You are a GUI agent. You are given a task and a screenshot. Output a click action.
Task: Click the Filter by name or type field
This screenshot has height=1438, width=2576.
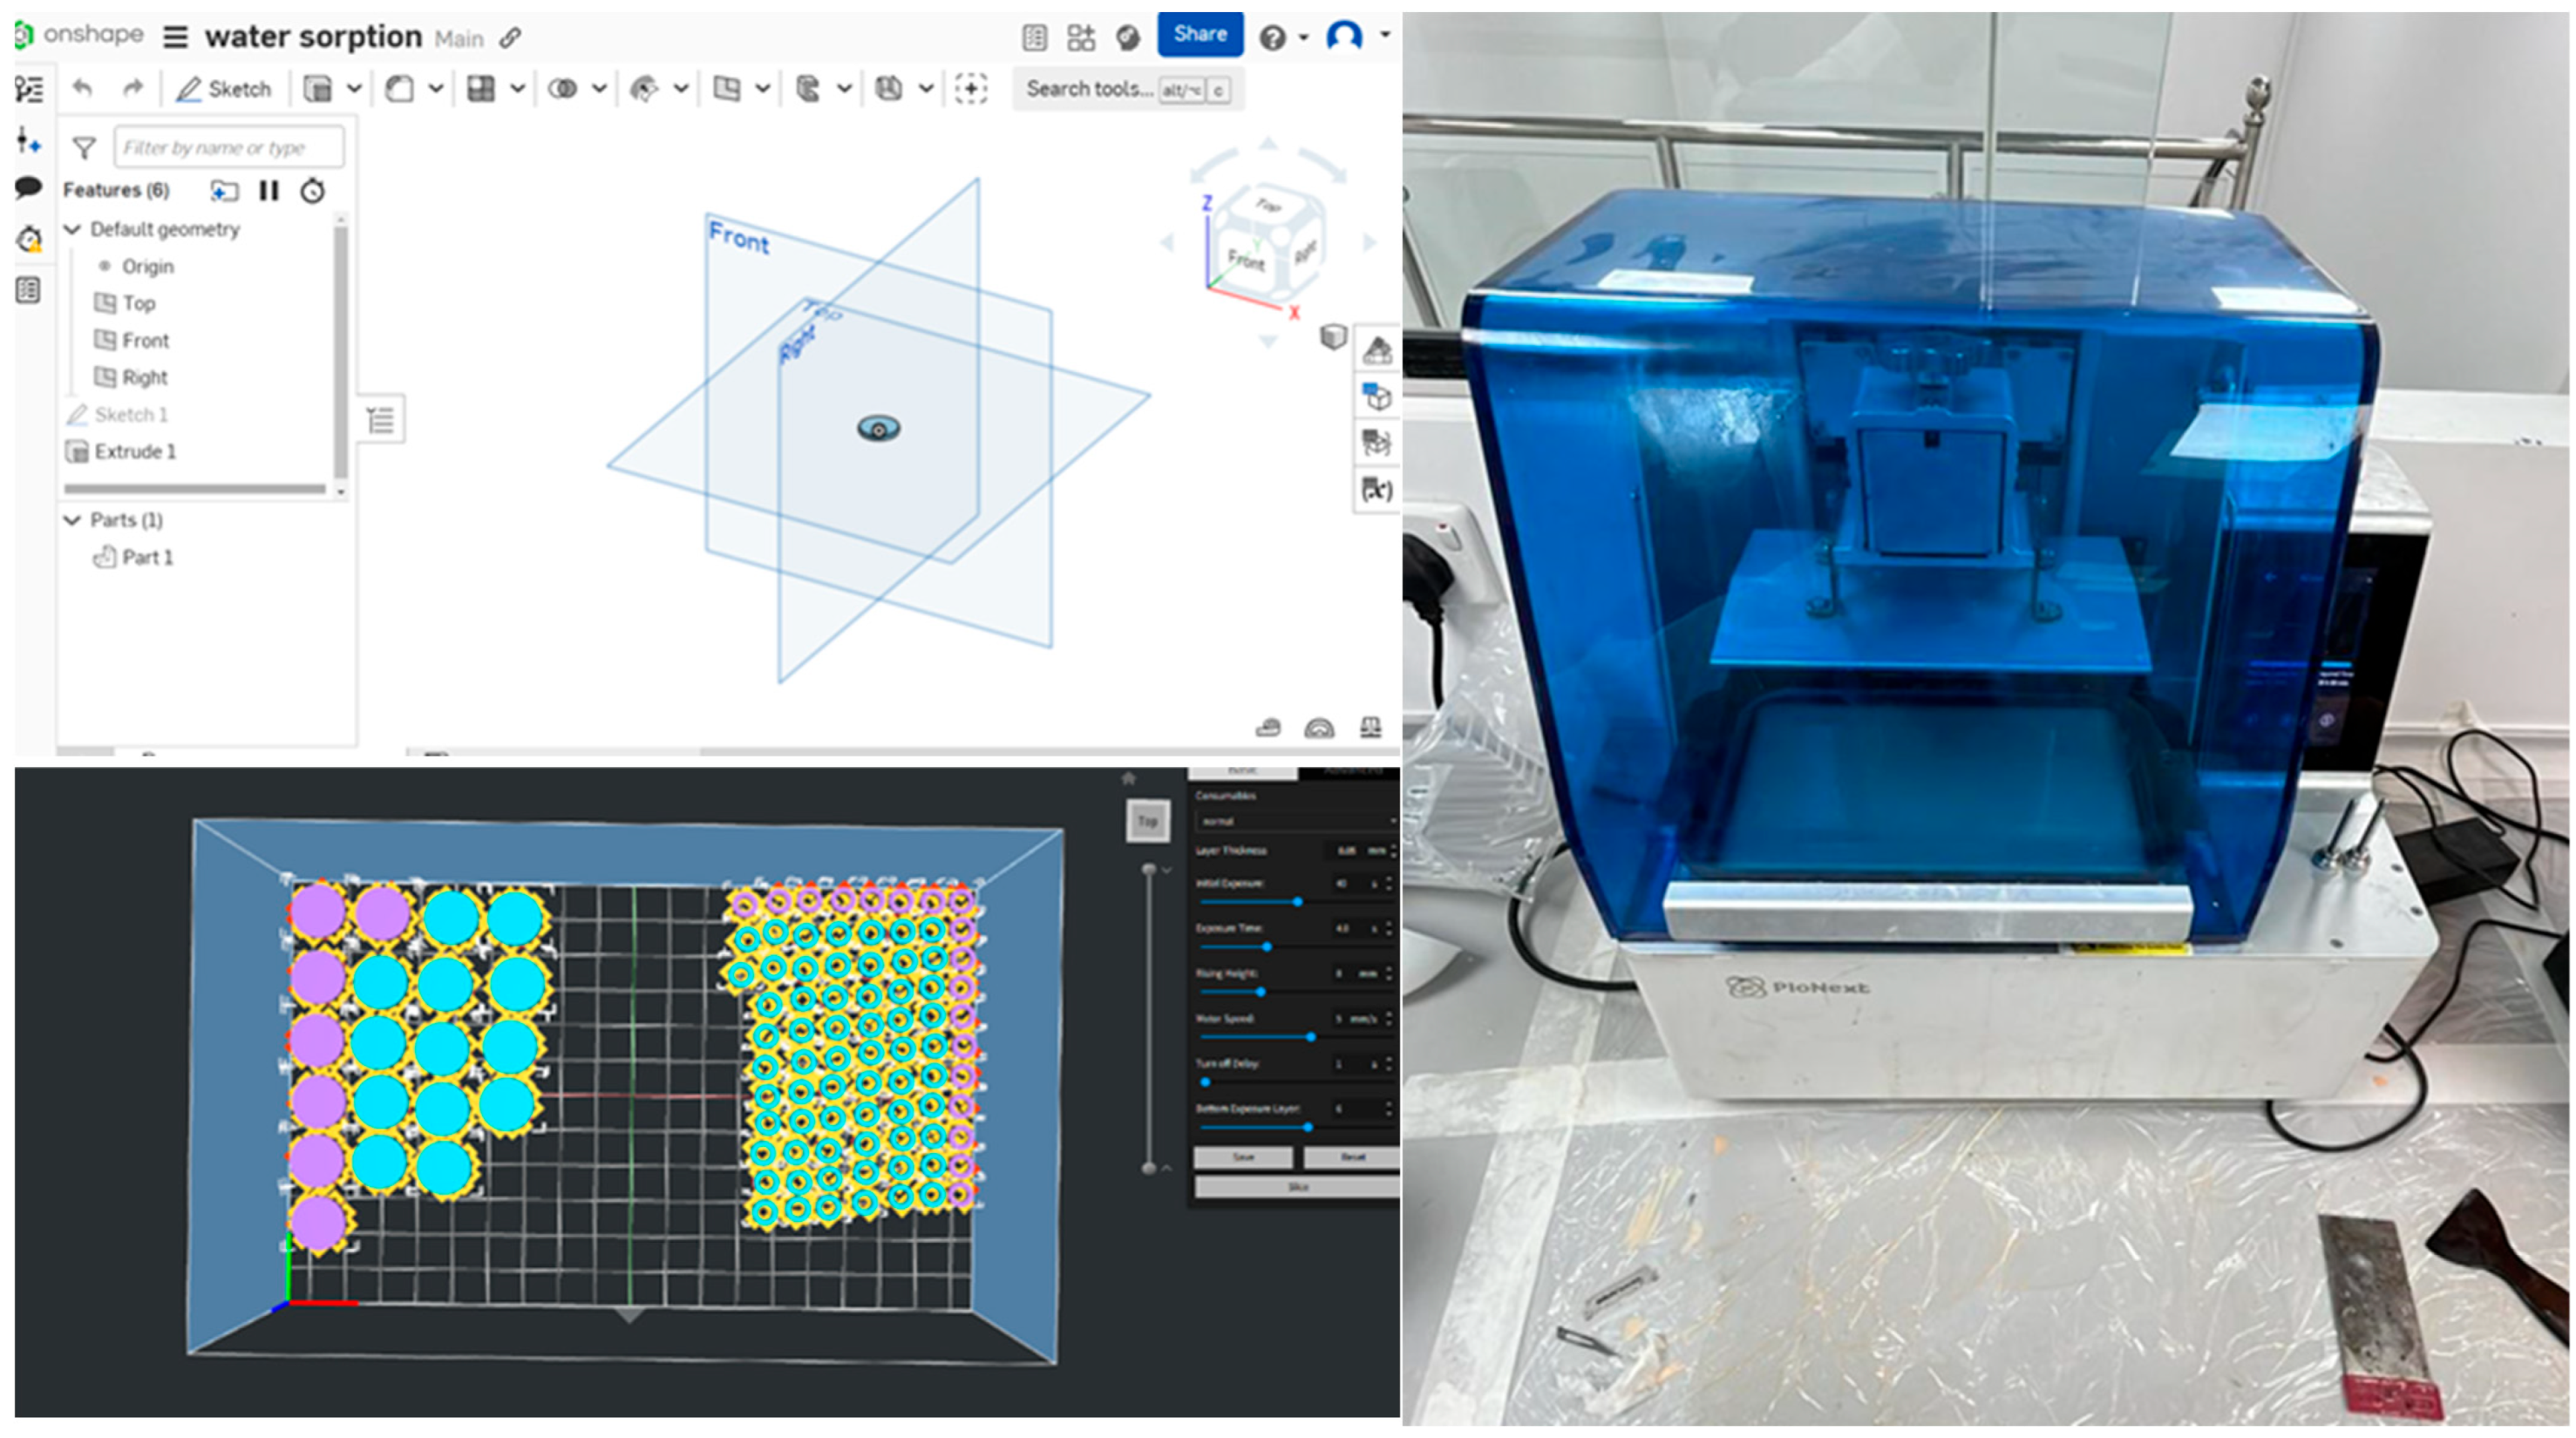pyautogui.click(x=229, y=148)
